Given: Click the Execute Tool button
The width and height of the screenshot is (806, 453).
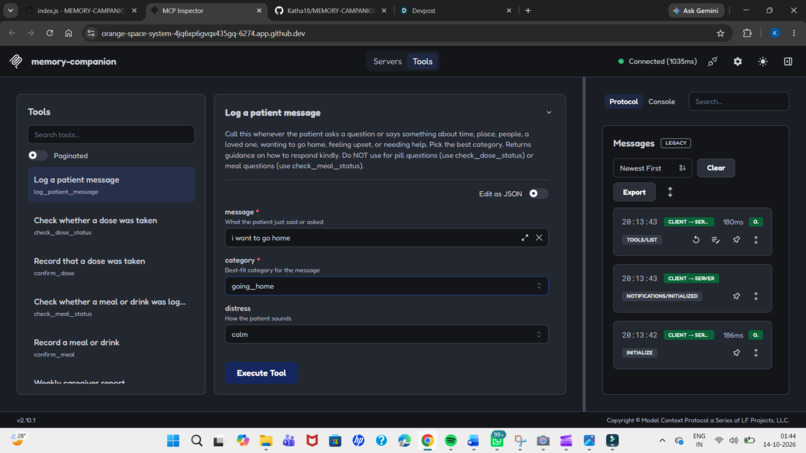Looking at the screenshot, I should pyautogui.click(x=261, y=373).
